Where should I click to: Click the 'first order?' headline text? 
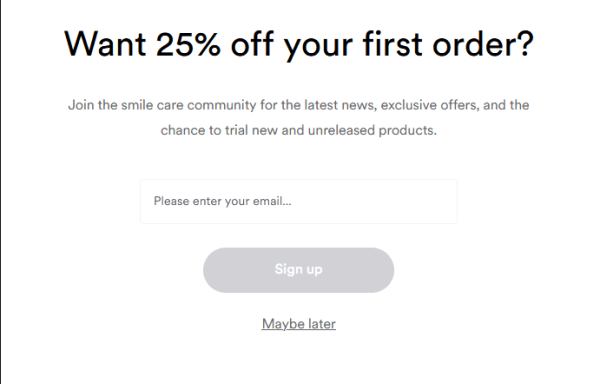[x=448, y=44]
